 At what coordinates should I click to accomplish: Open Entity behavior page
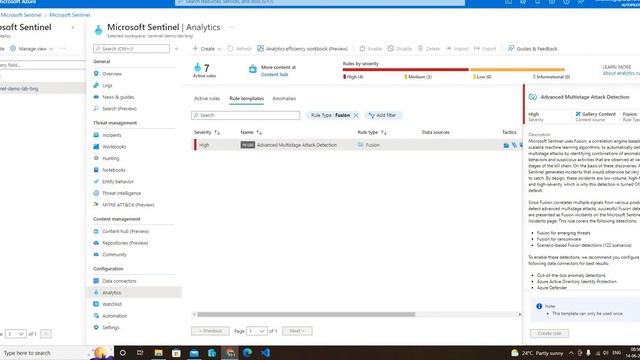117,182
